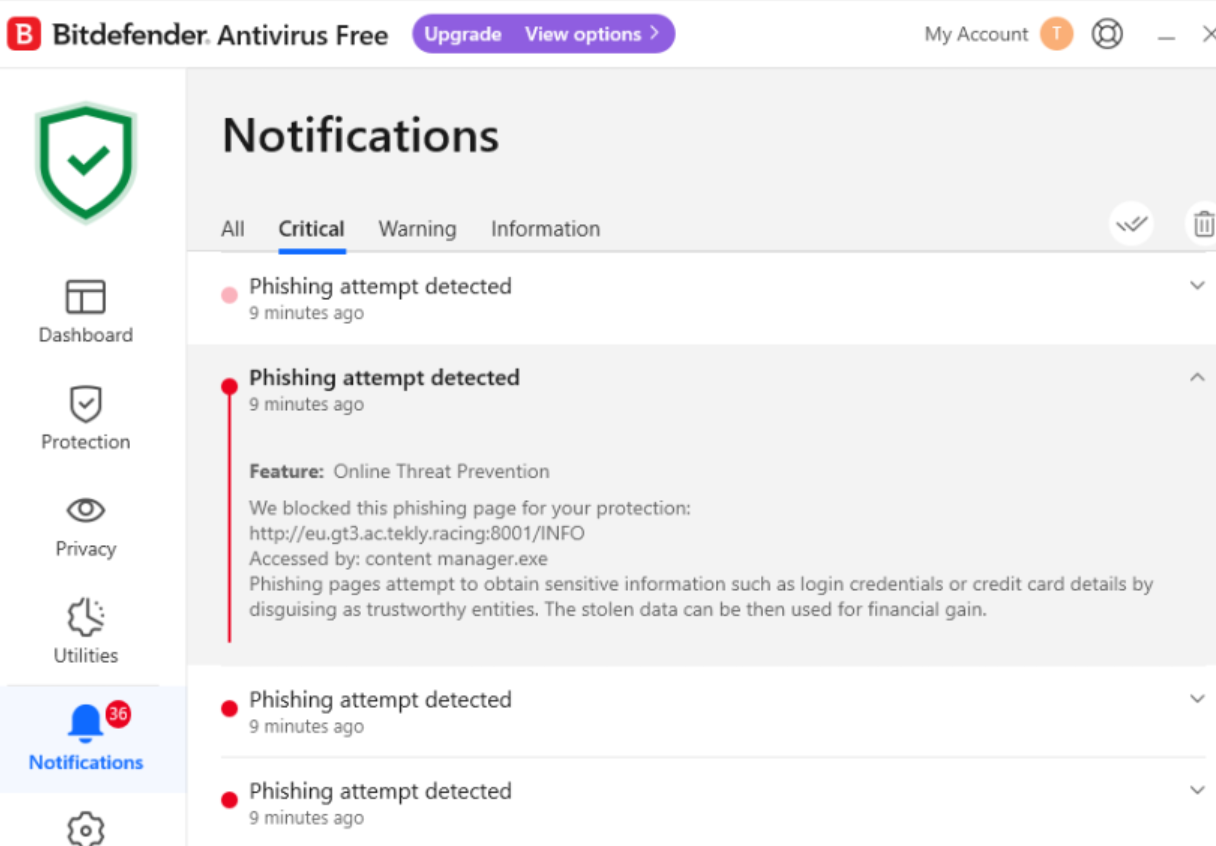
Task: Click the Upgrade View options button
Action: coord(543,34)
